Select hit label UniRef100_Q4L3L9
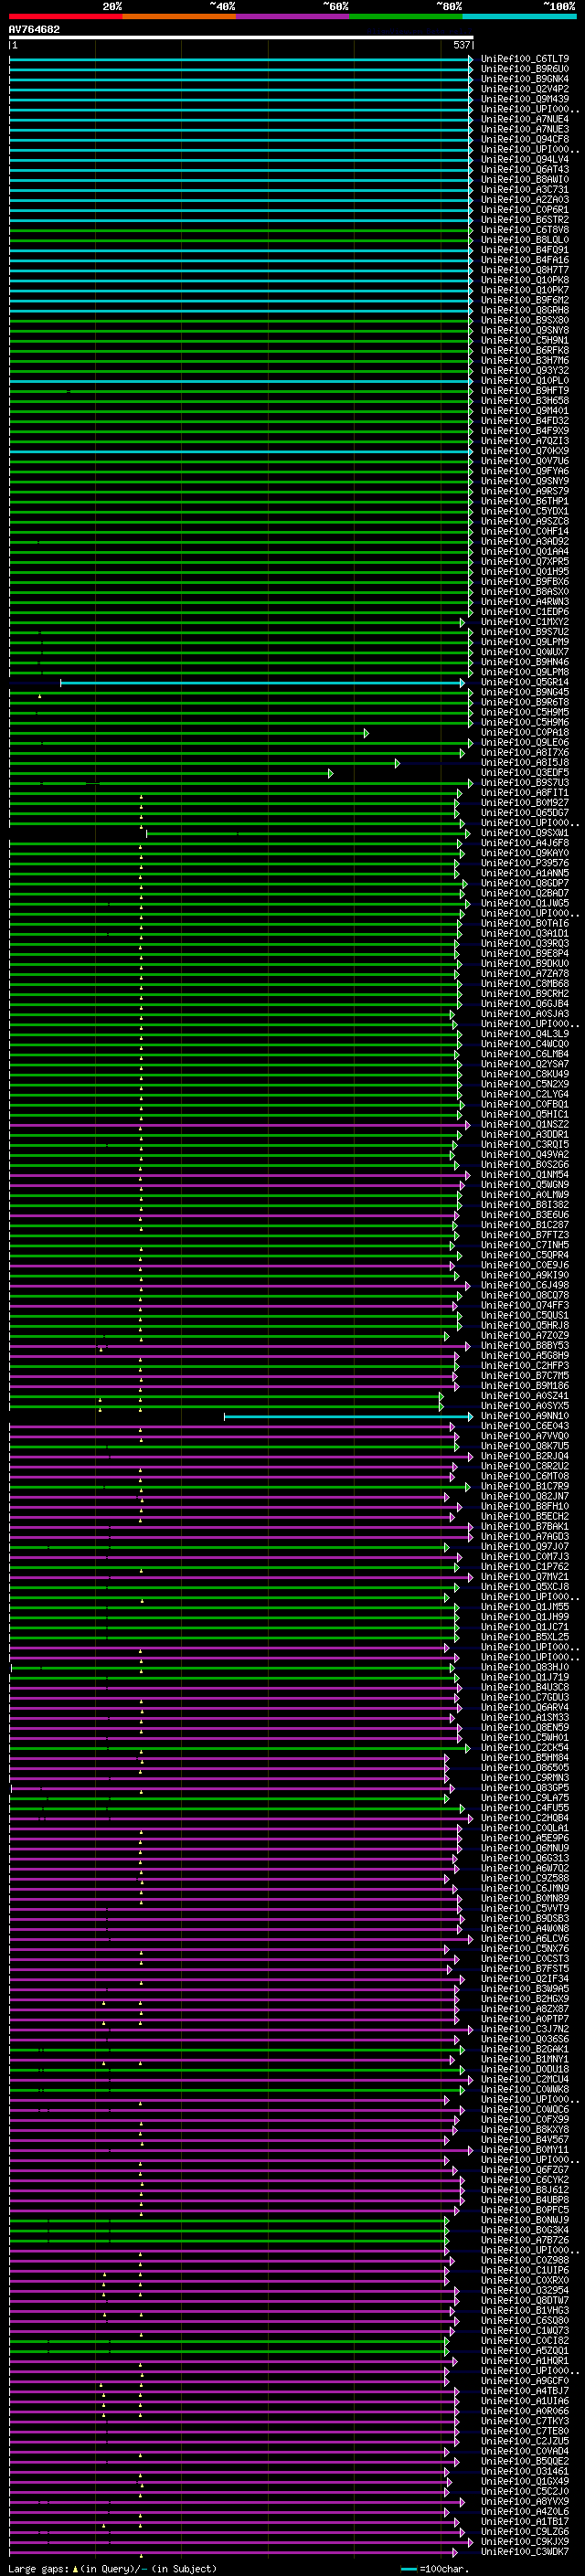Image resolution: width=585 pixels, height=2576 pixels. click(525, 1034)
